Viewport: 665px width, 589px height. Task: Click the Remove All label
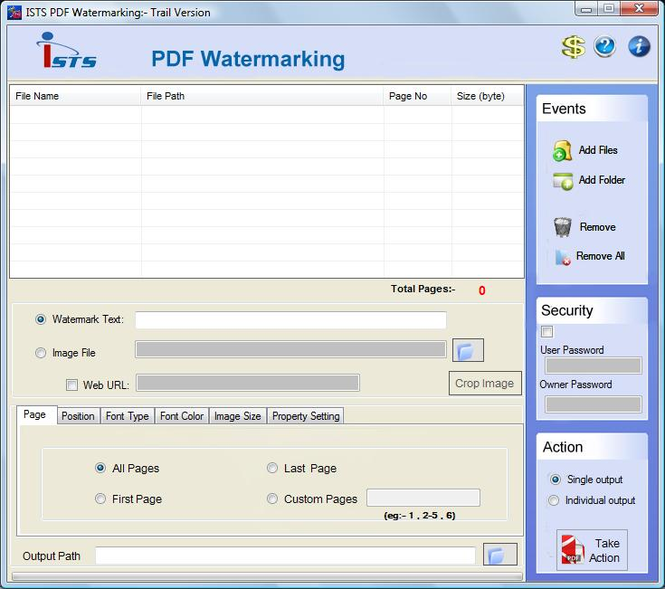tap(600, 256)
